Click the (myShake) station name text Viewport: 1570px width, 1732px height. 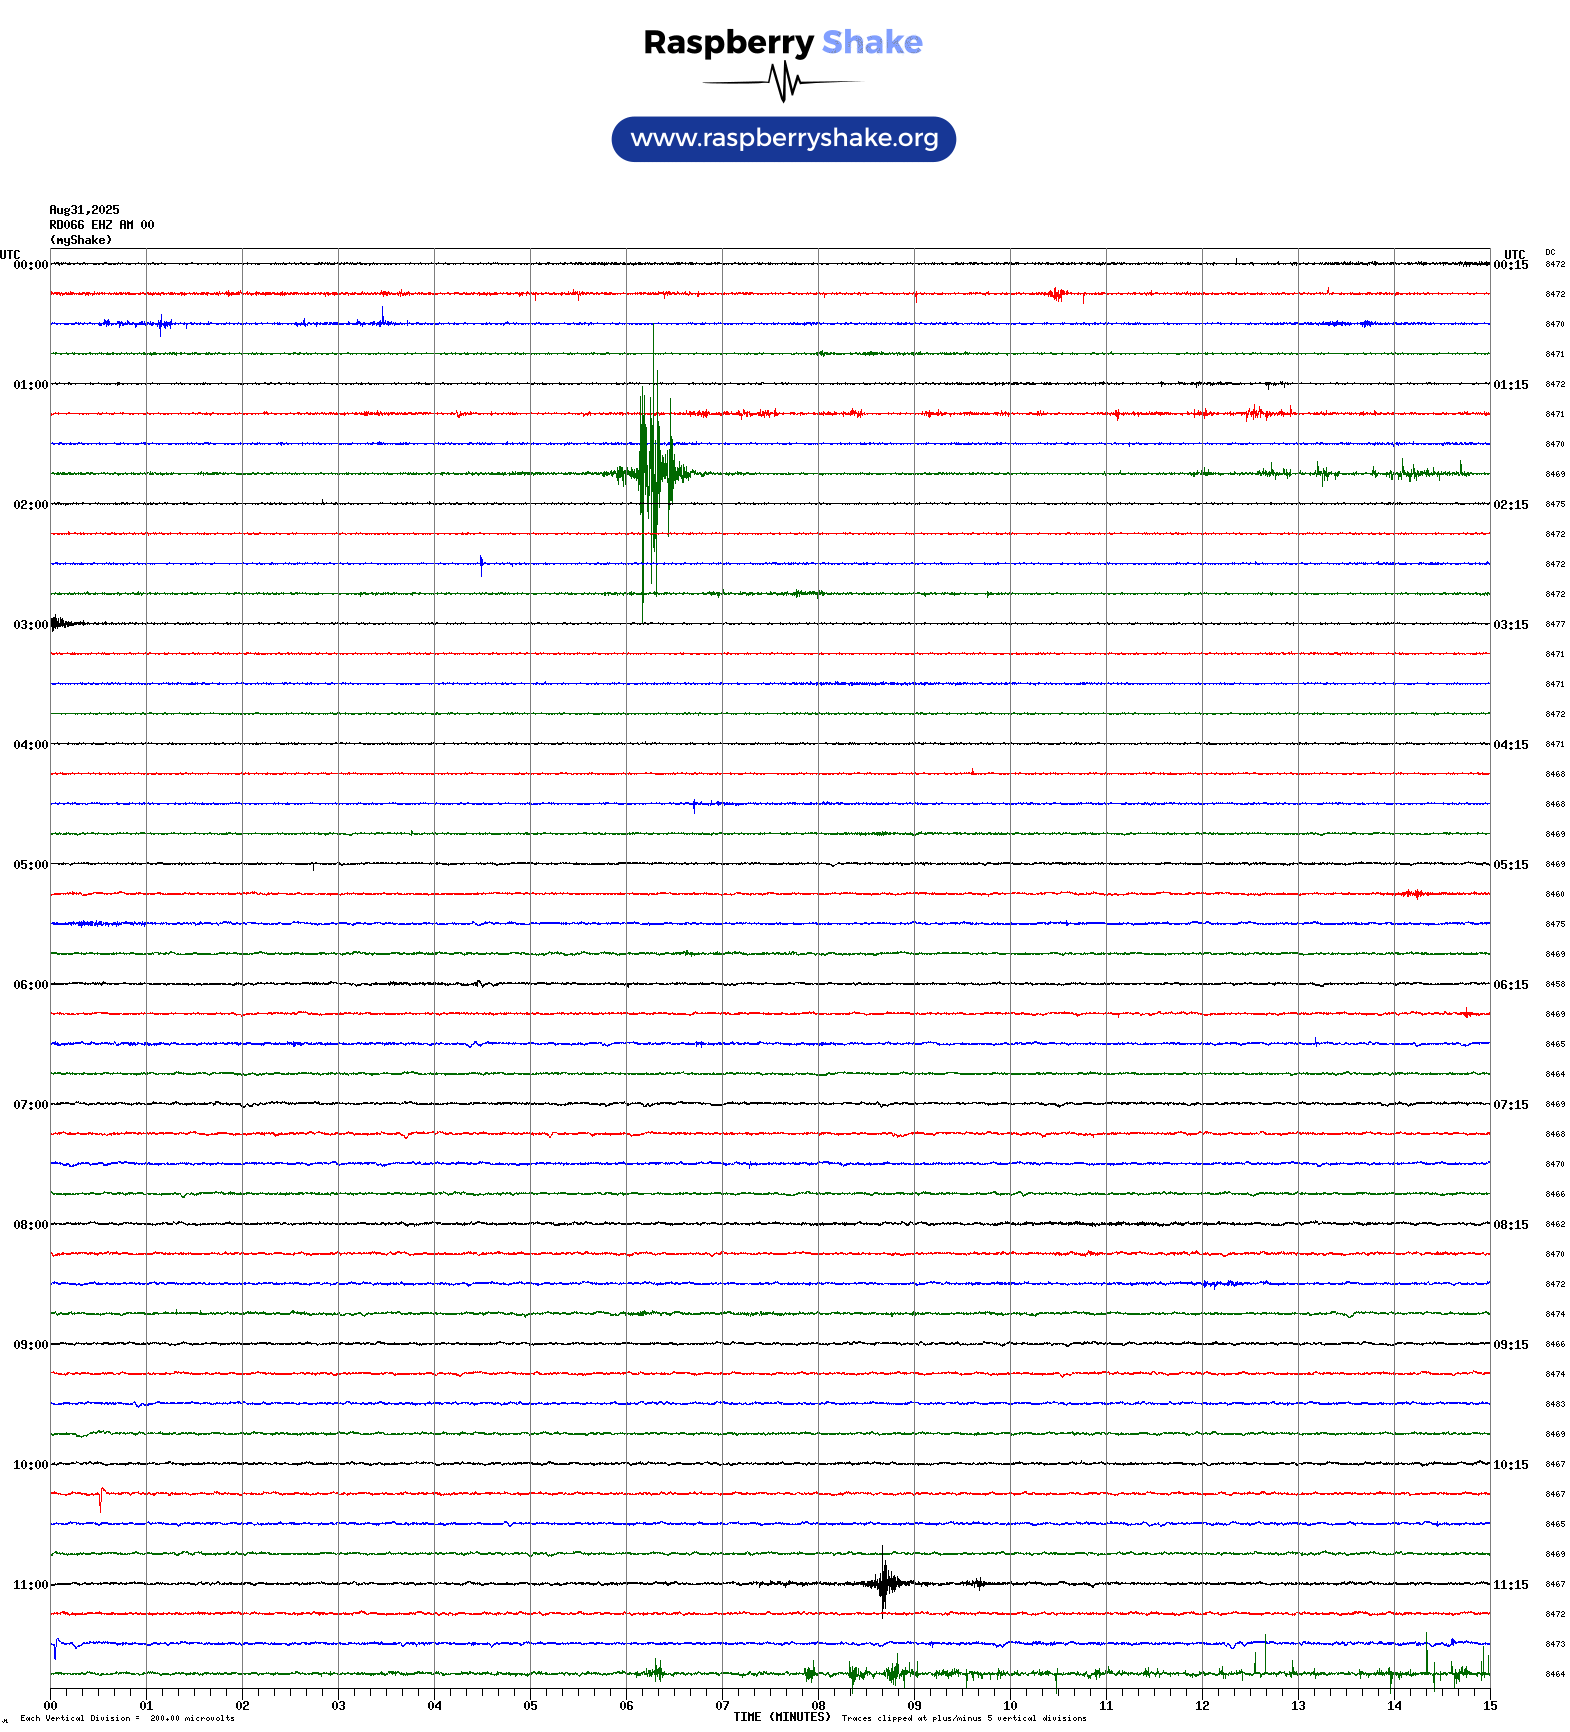[x=80, y=240]
